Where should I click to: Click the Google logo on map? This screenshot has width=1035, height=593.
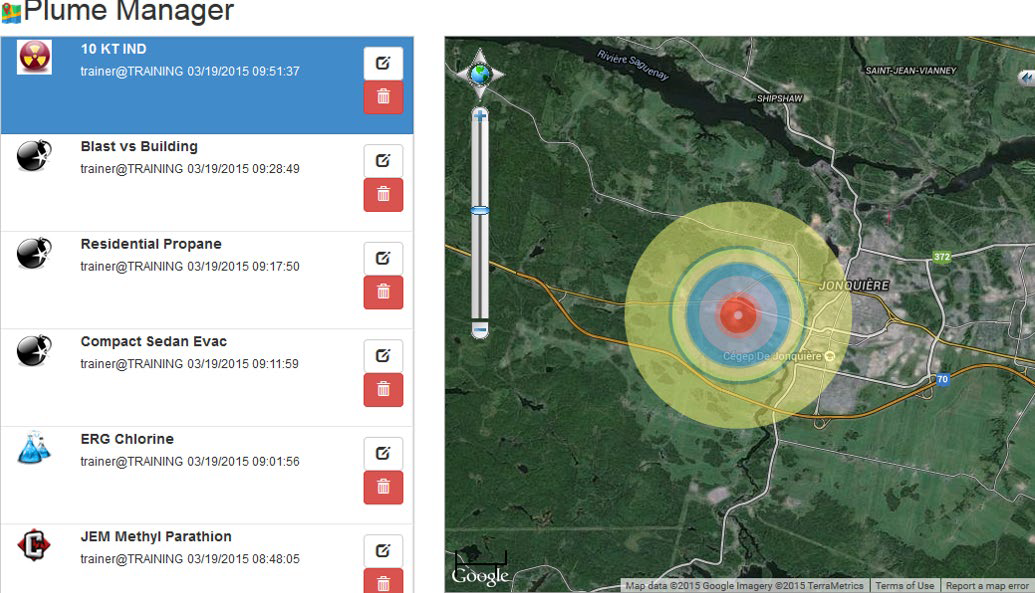point(480,576)
